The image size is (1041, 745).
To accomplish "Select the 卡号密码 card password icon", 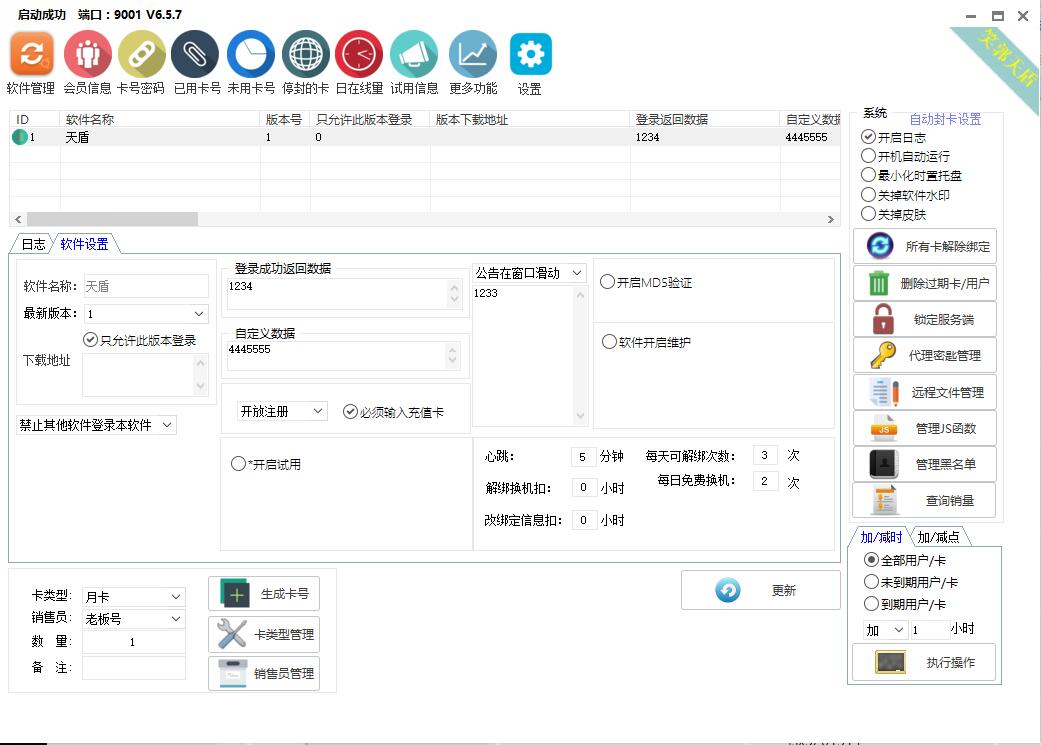I will point(141,54).
